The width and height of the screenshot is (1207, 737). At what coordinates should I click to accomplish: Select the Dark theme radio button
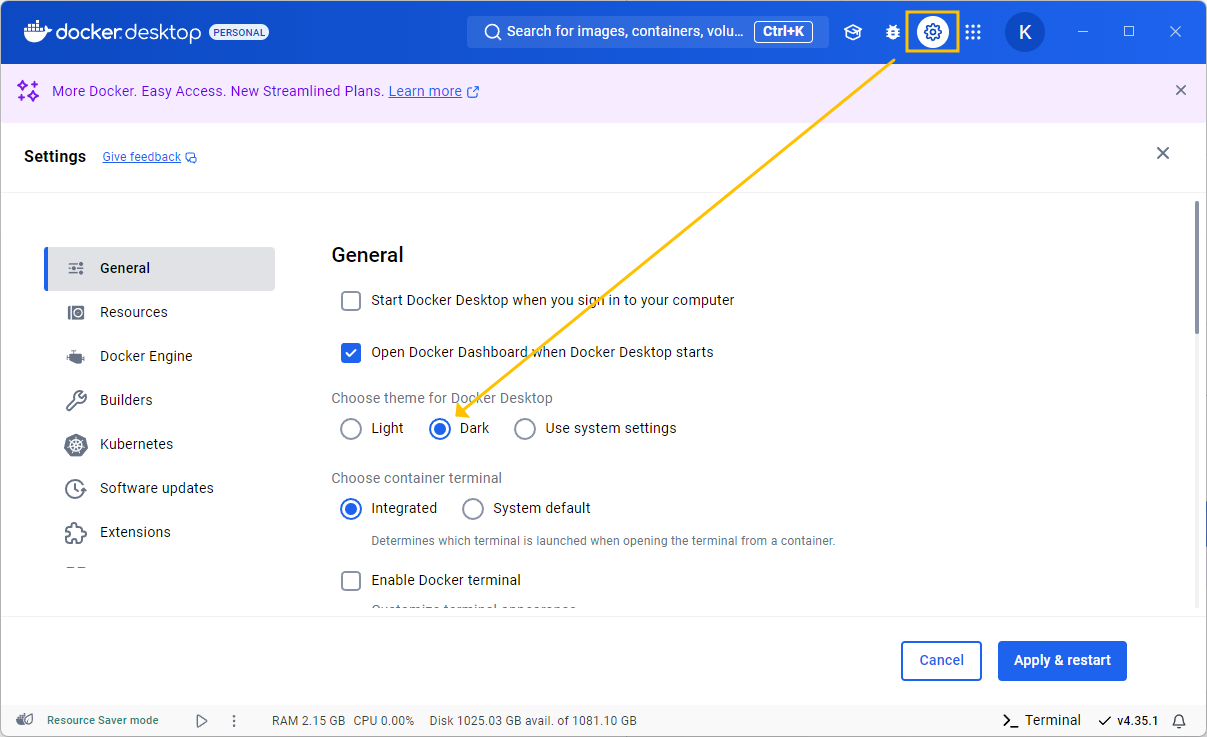coord(440,429)
